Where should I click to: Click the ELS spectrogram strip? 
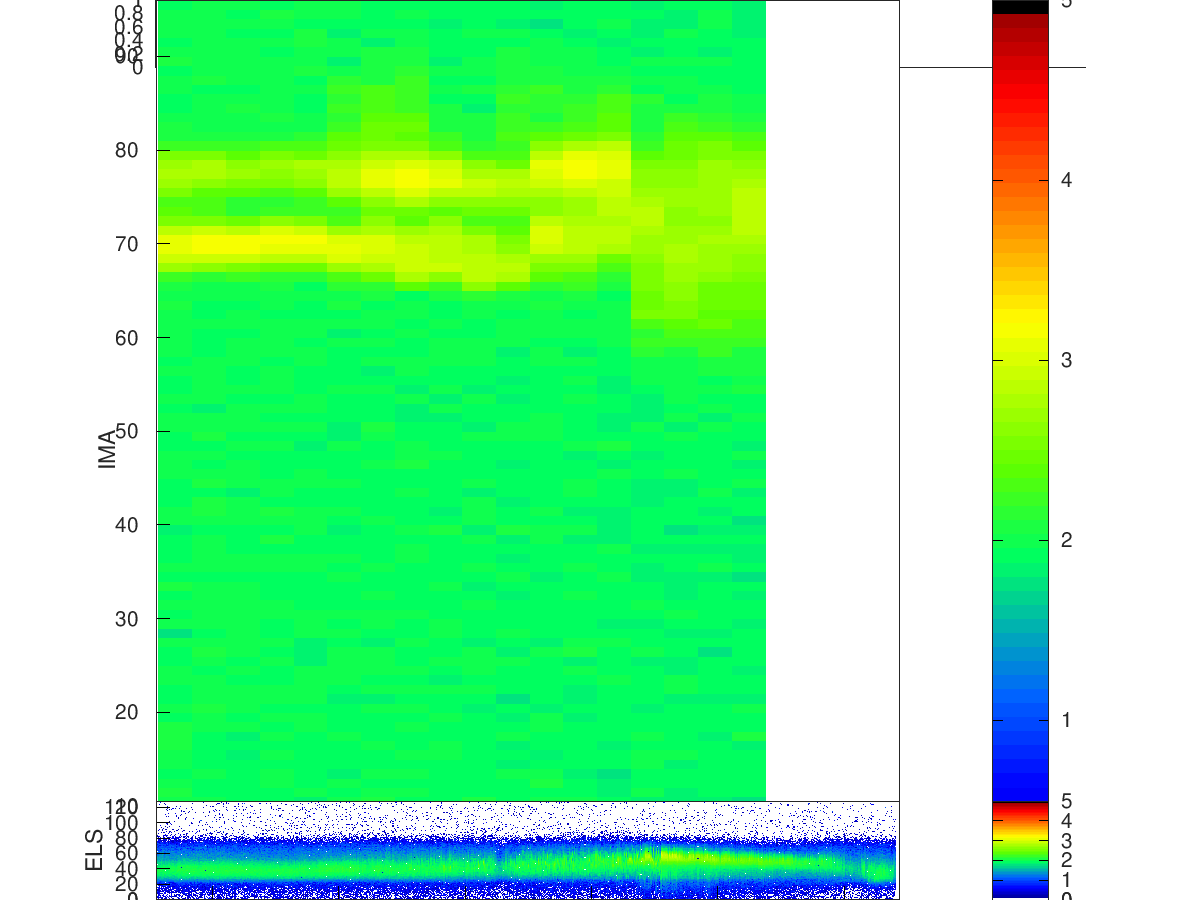point(527,850)
